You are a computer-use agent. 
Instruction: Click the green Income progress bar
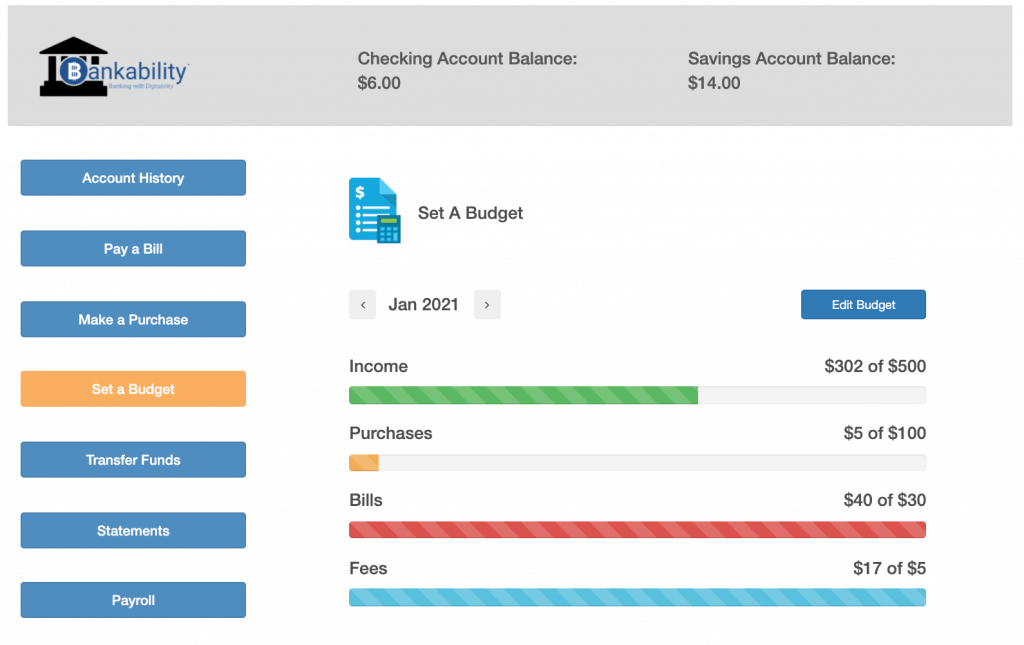pyautogui.click(x=522, y=395)
